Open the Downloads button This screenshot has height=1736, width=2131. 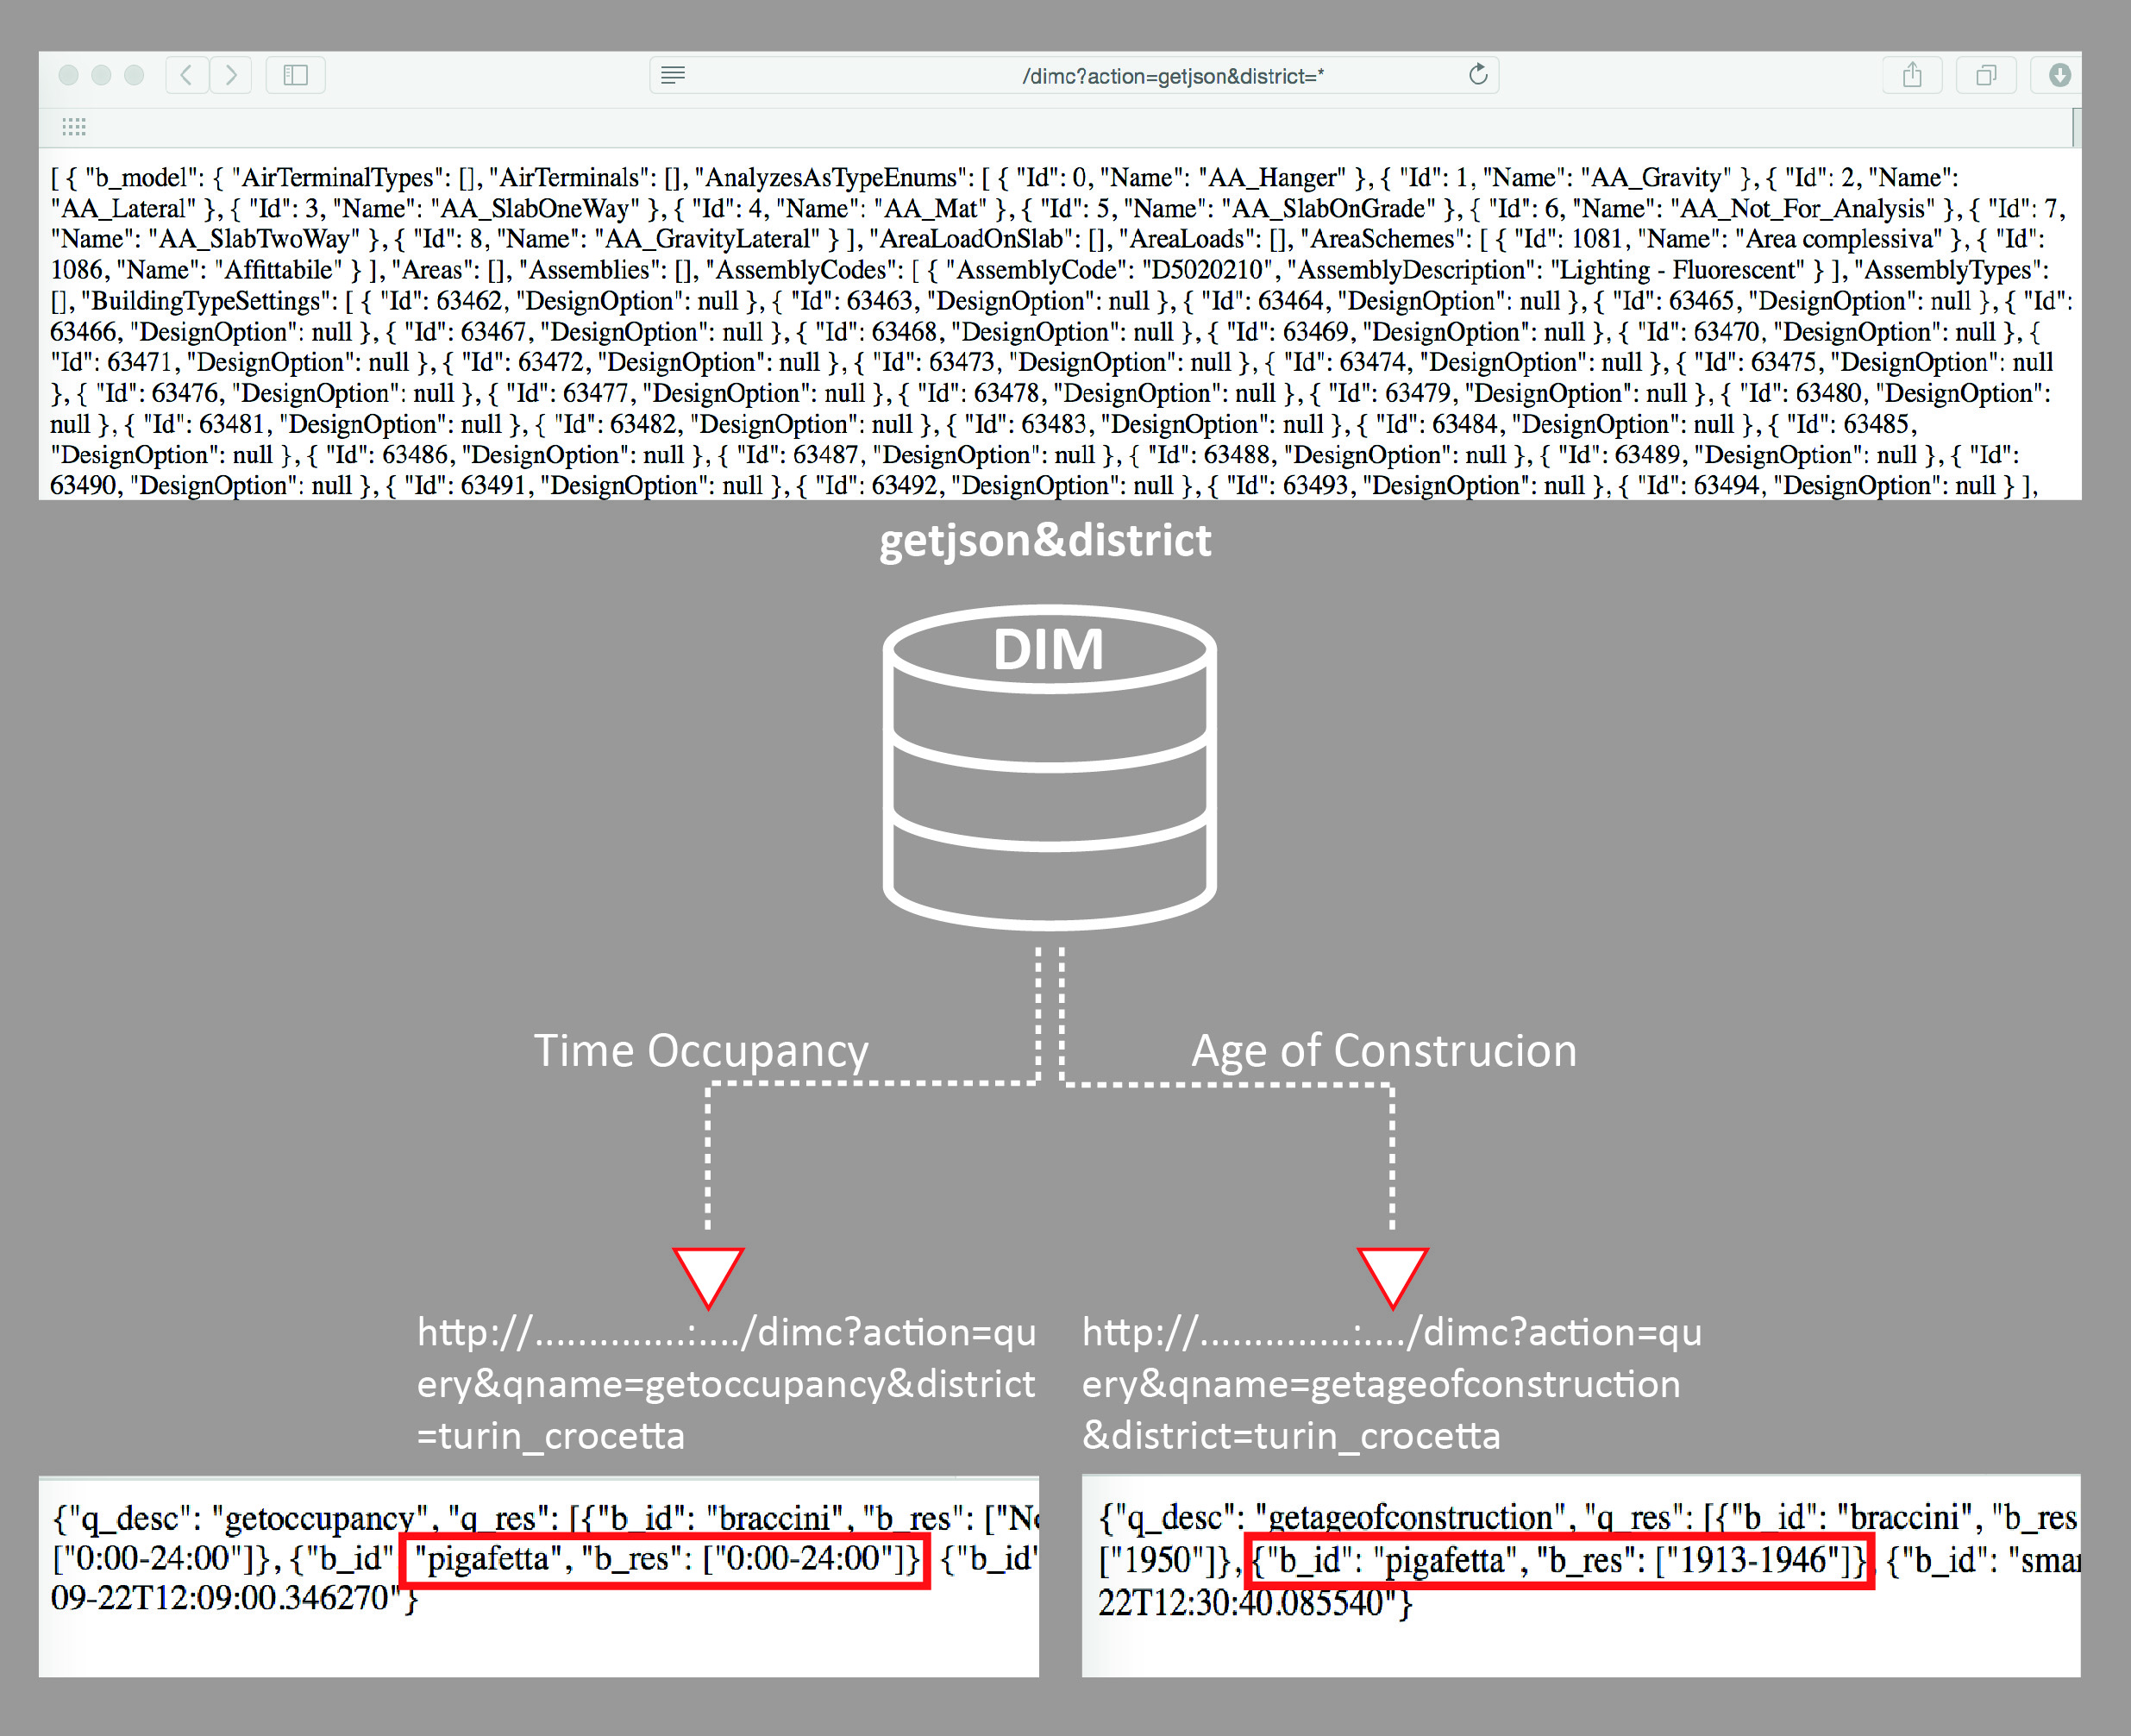[x=2059, y=75]
